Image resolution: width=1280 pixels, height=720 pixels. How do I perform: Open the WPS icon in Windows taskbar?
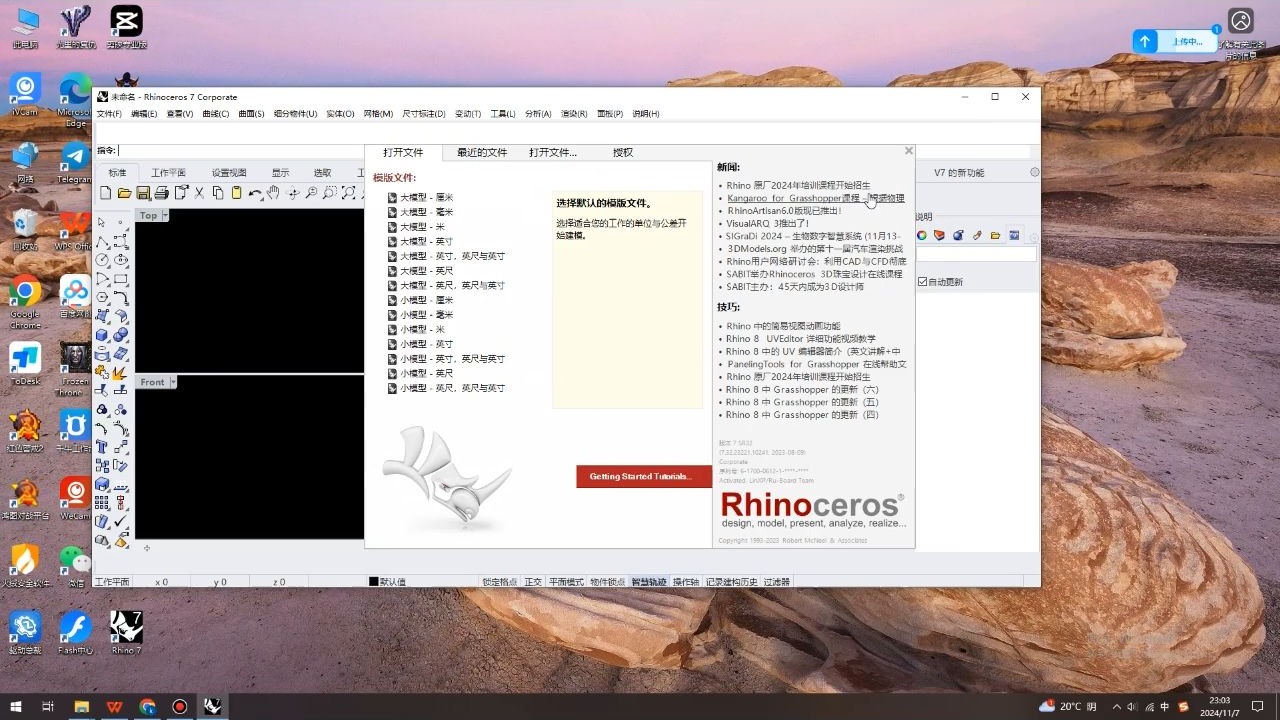click(115, 706)
